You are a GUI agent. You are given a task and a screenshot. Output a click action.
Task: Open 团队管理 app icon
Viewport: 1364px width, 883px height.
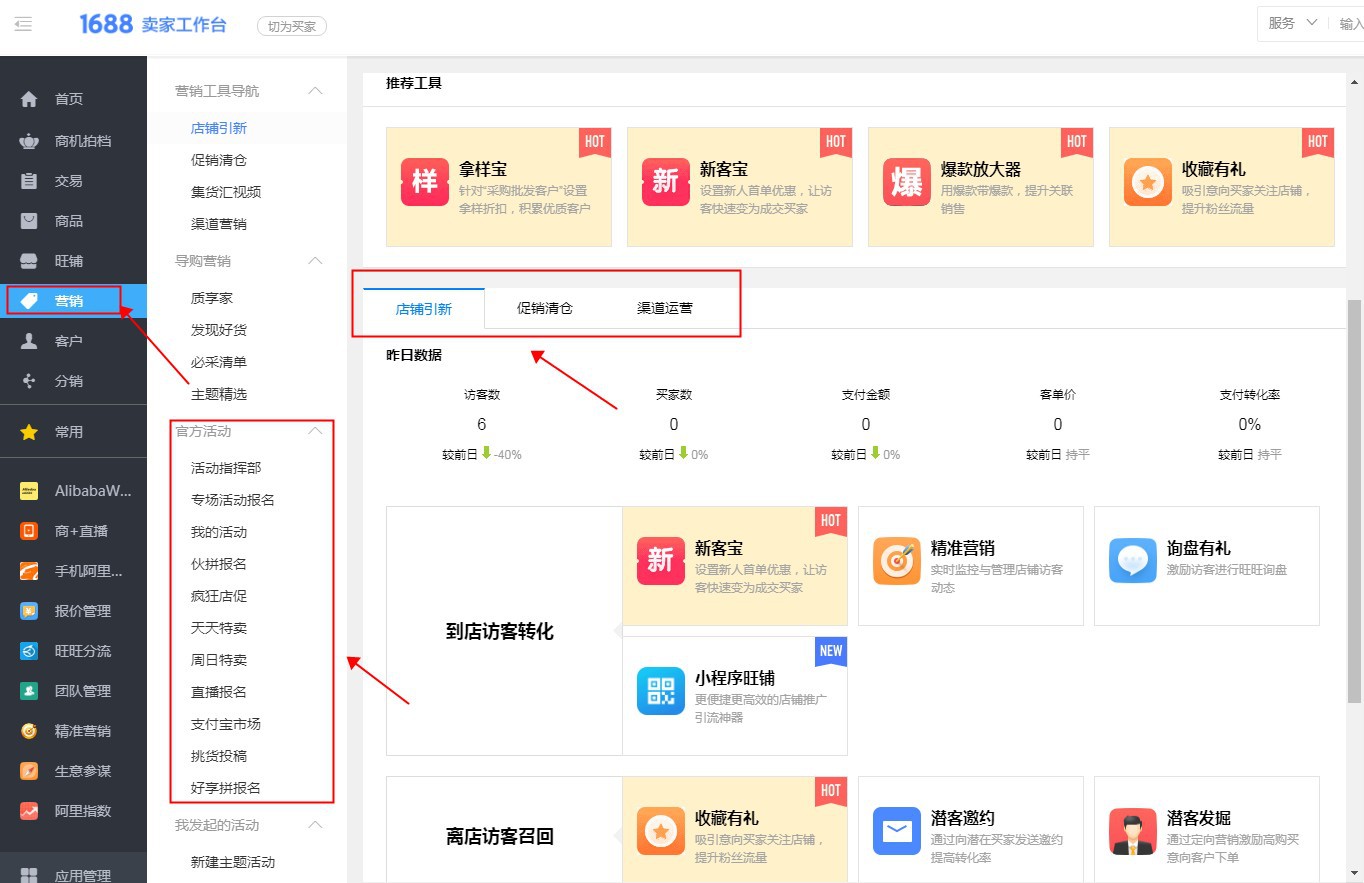coord(29,691)
